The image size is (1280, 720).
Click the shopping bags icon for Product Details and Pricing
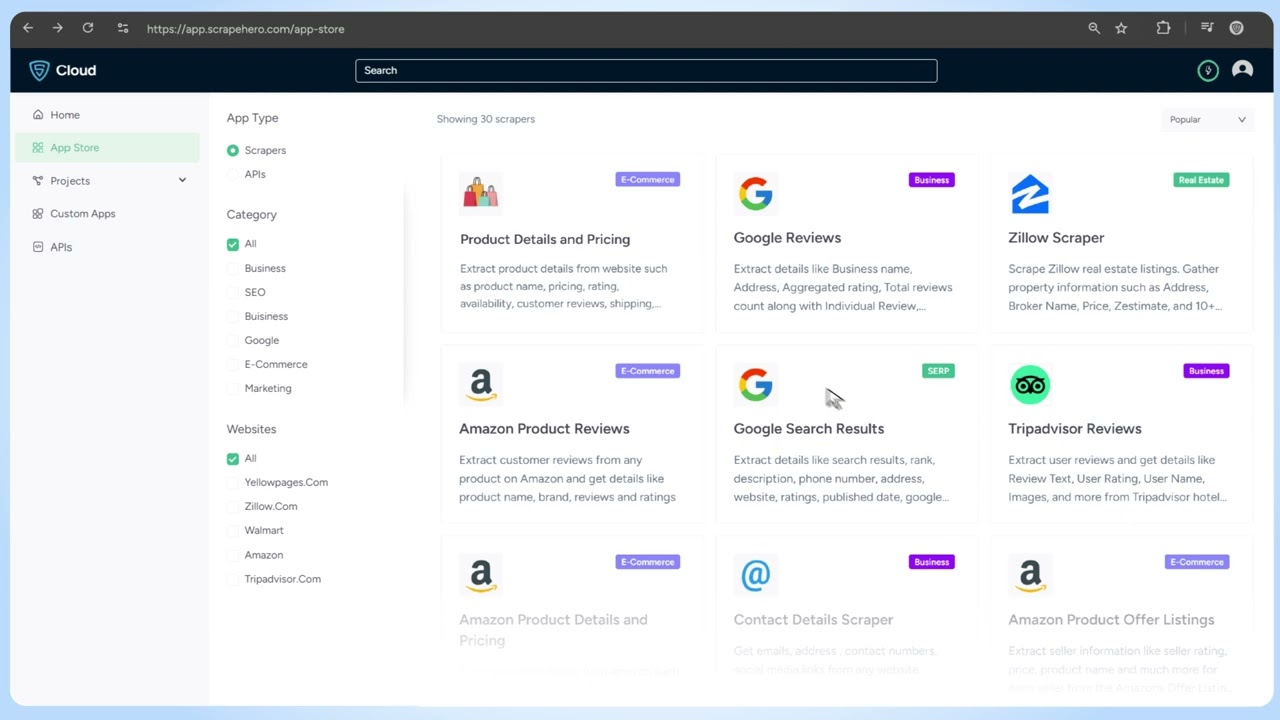click(480, 192)
